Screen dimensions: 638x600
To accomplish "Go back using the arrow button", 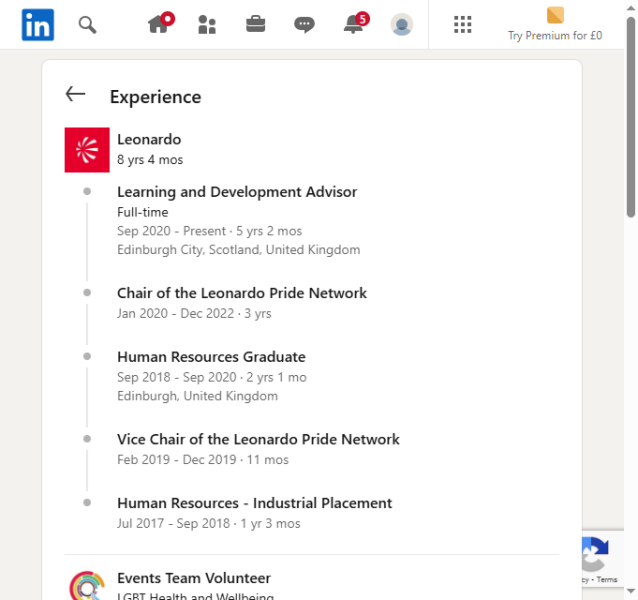I will click(75, 95).
